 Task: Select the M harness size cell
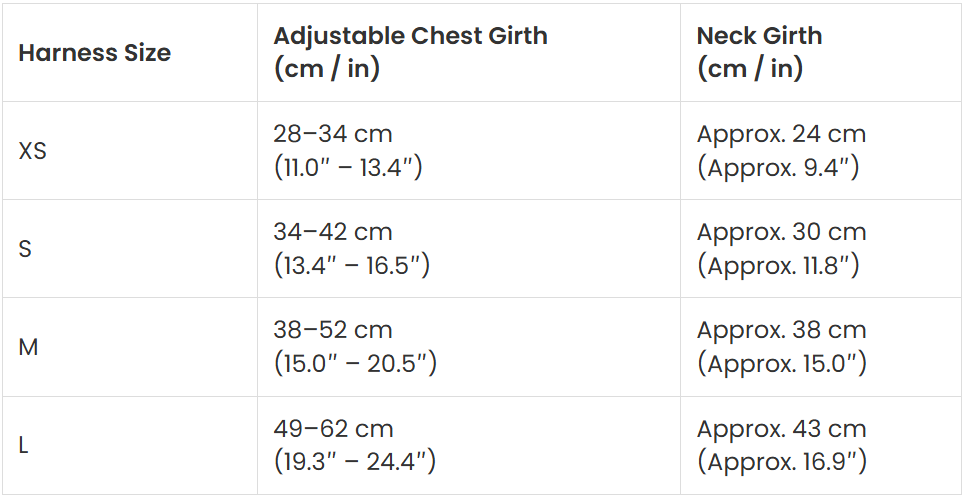coord(28,348)
